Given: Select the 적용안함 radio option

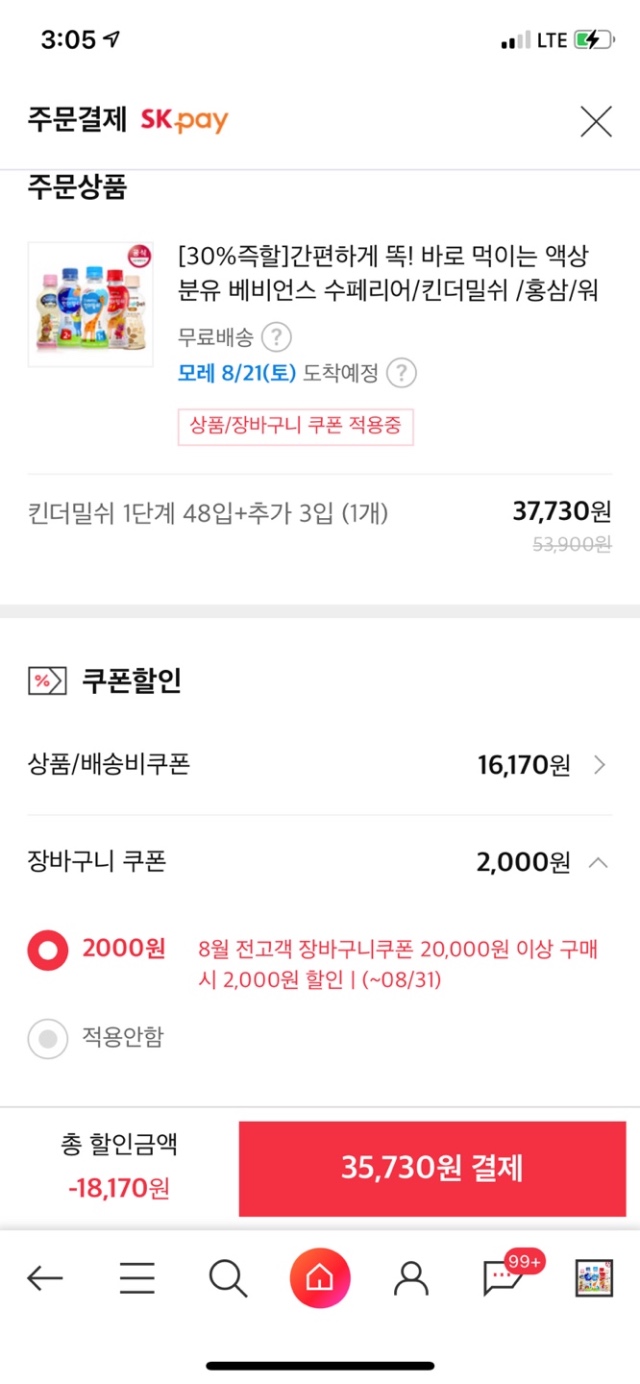Looking at the screenshot, I should [x=48, y=1039].
